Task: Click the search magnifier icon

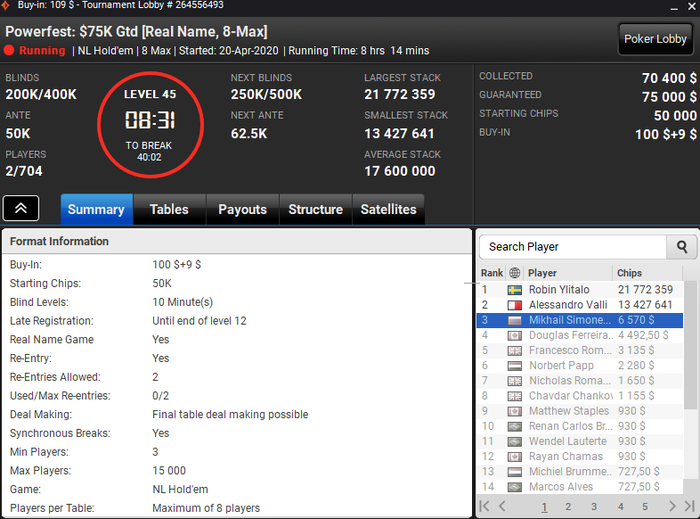Action: (x=681, y=247)
